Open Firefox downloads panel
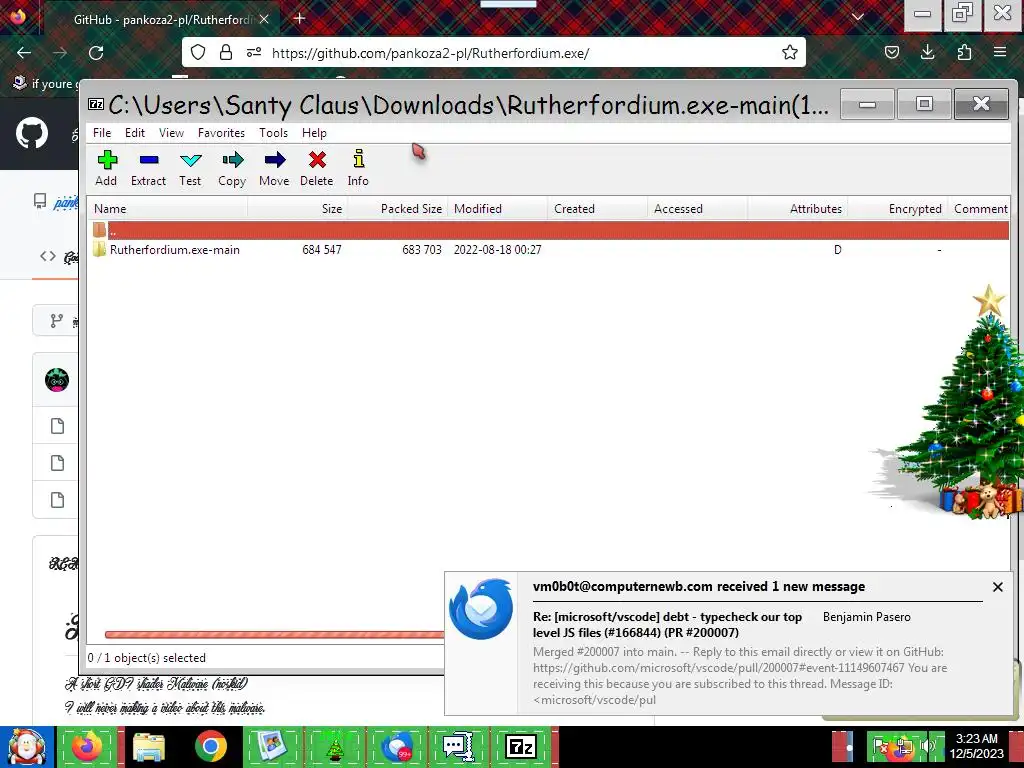Image resolution: width=1024 pixels, height=768 pixels. click(927, 53)
